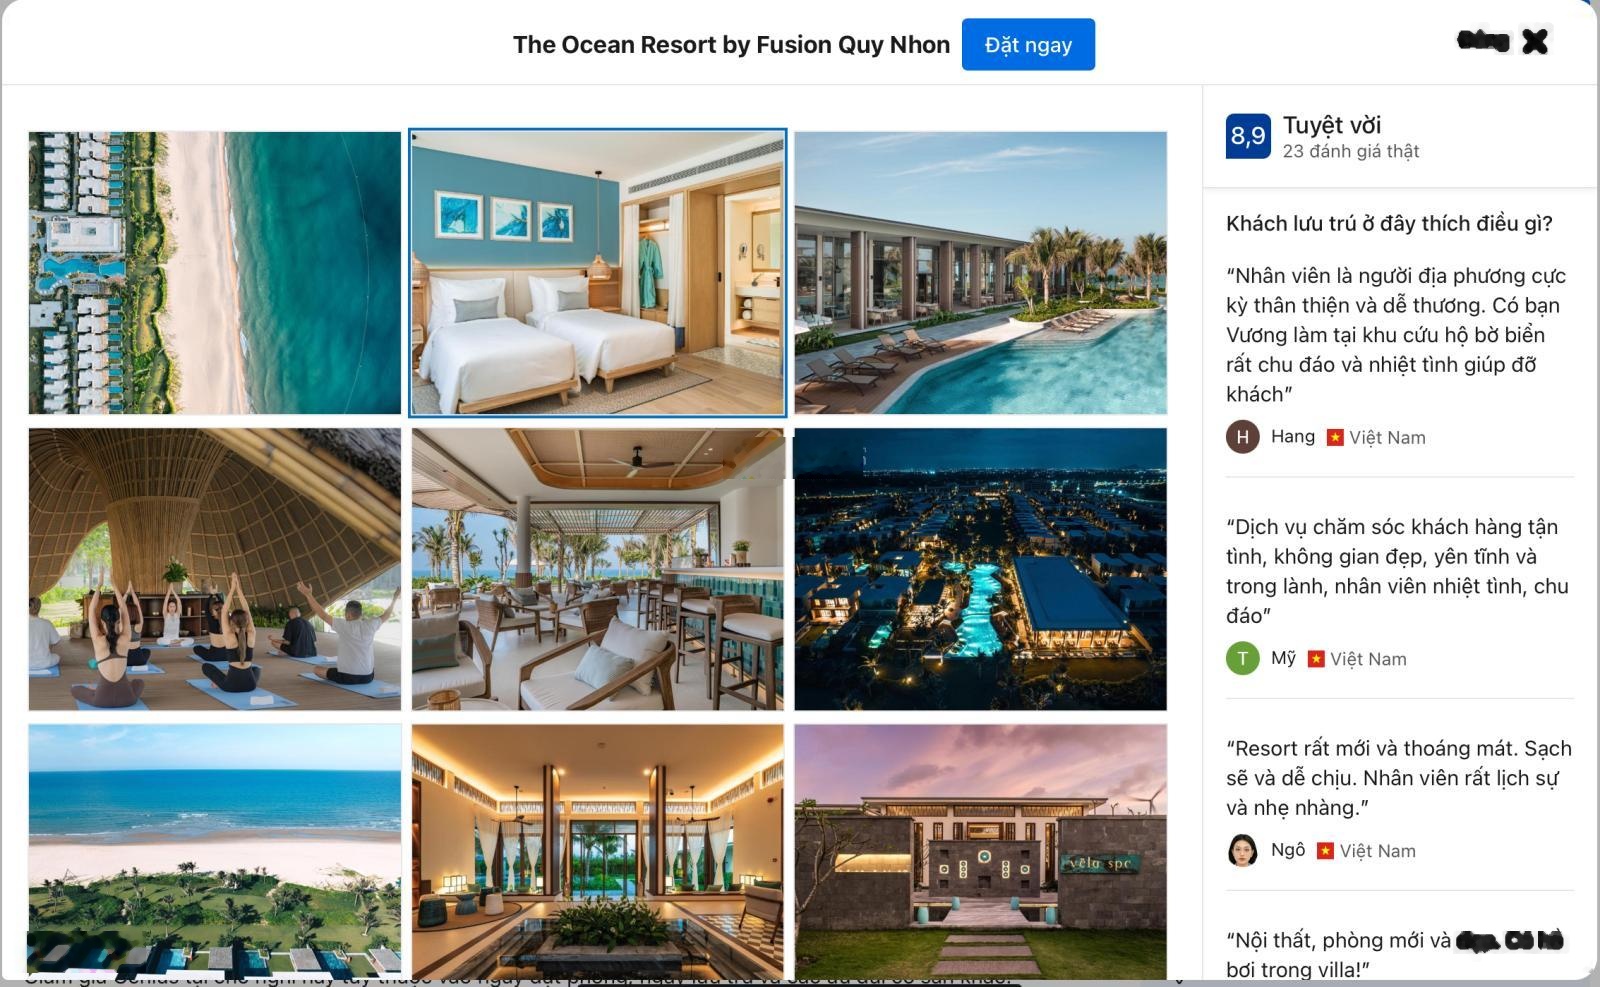Open the Vela Spa entrance photo

980,851
